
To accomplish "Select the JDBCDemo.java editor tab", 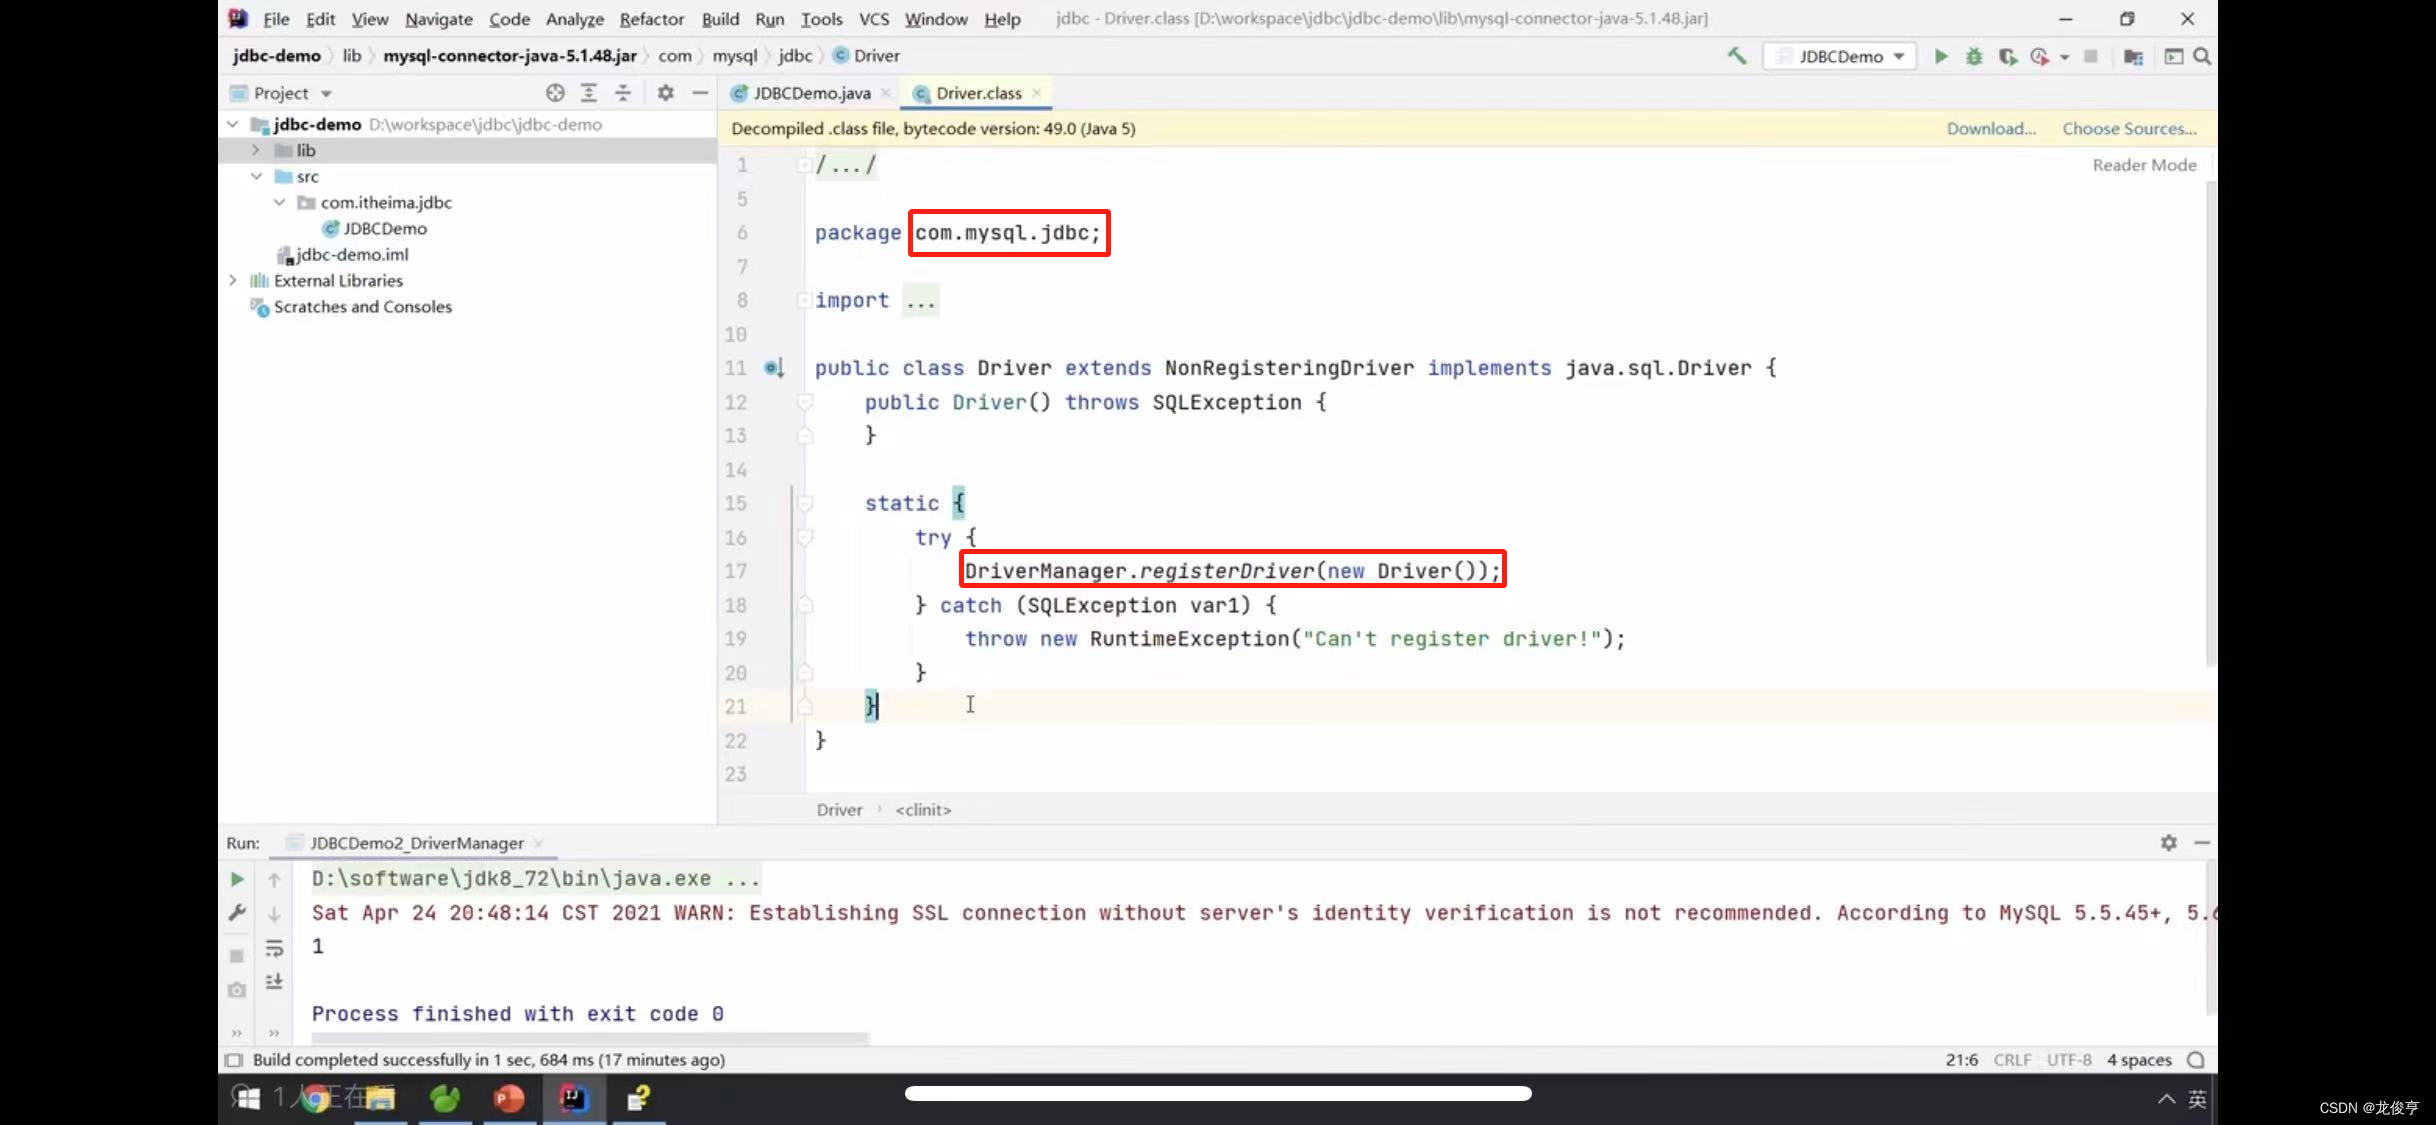I will 809,93.
